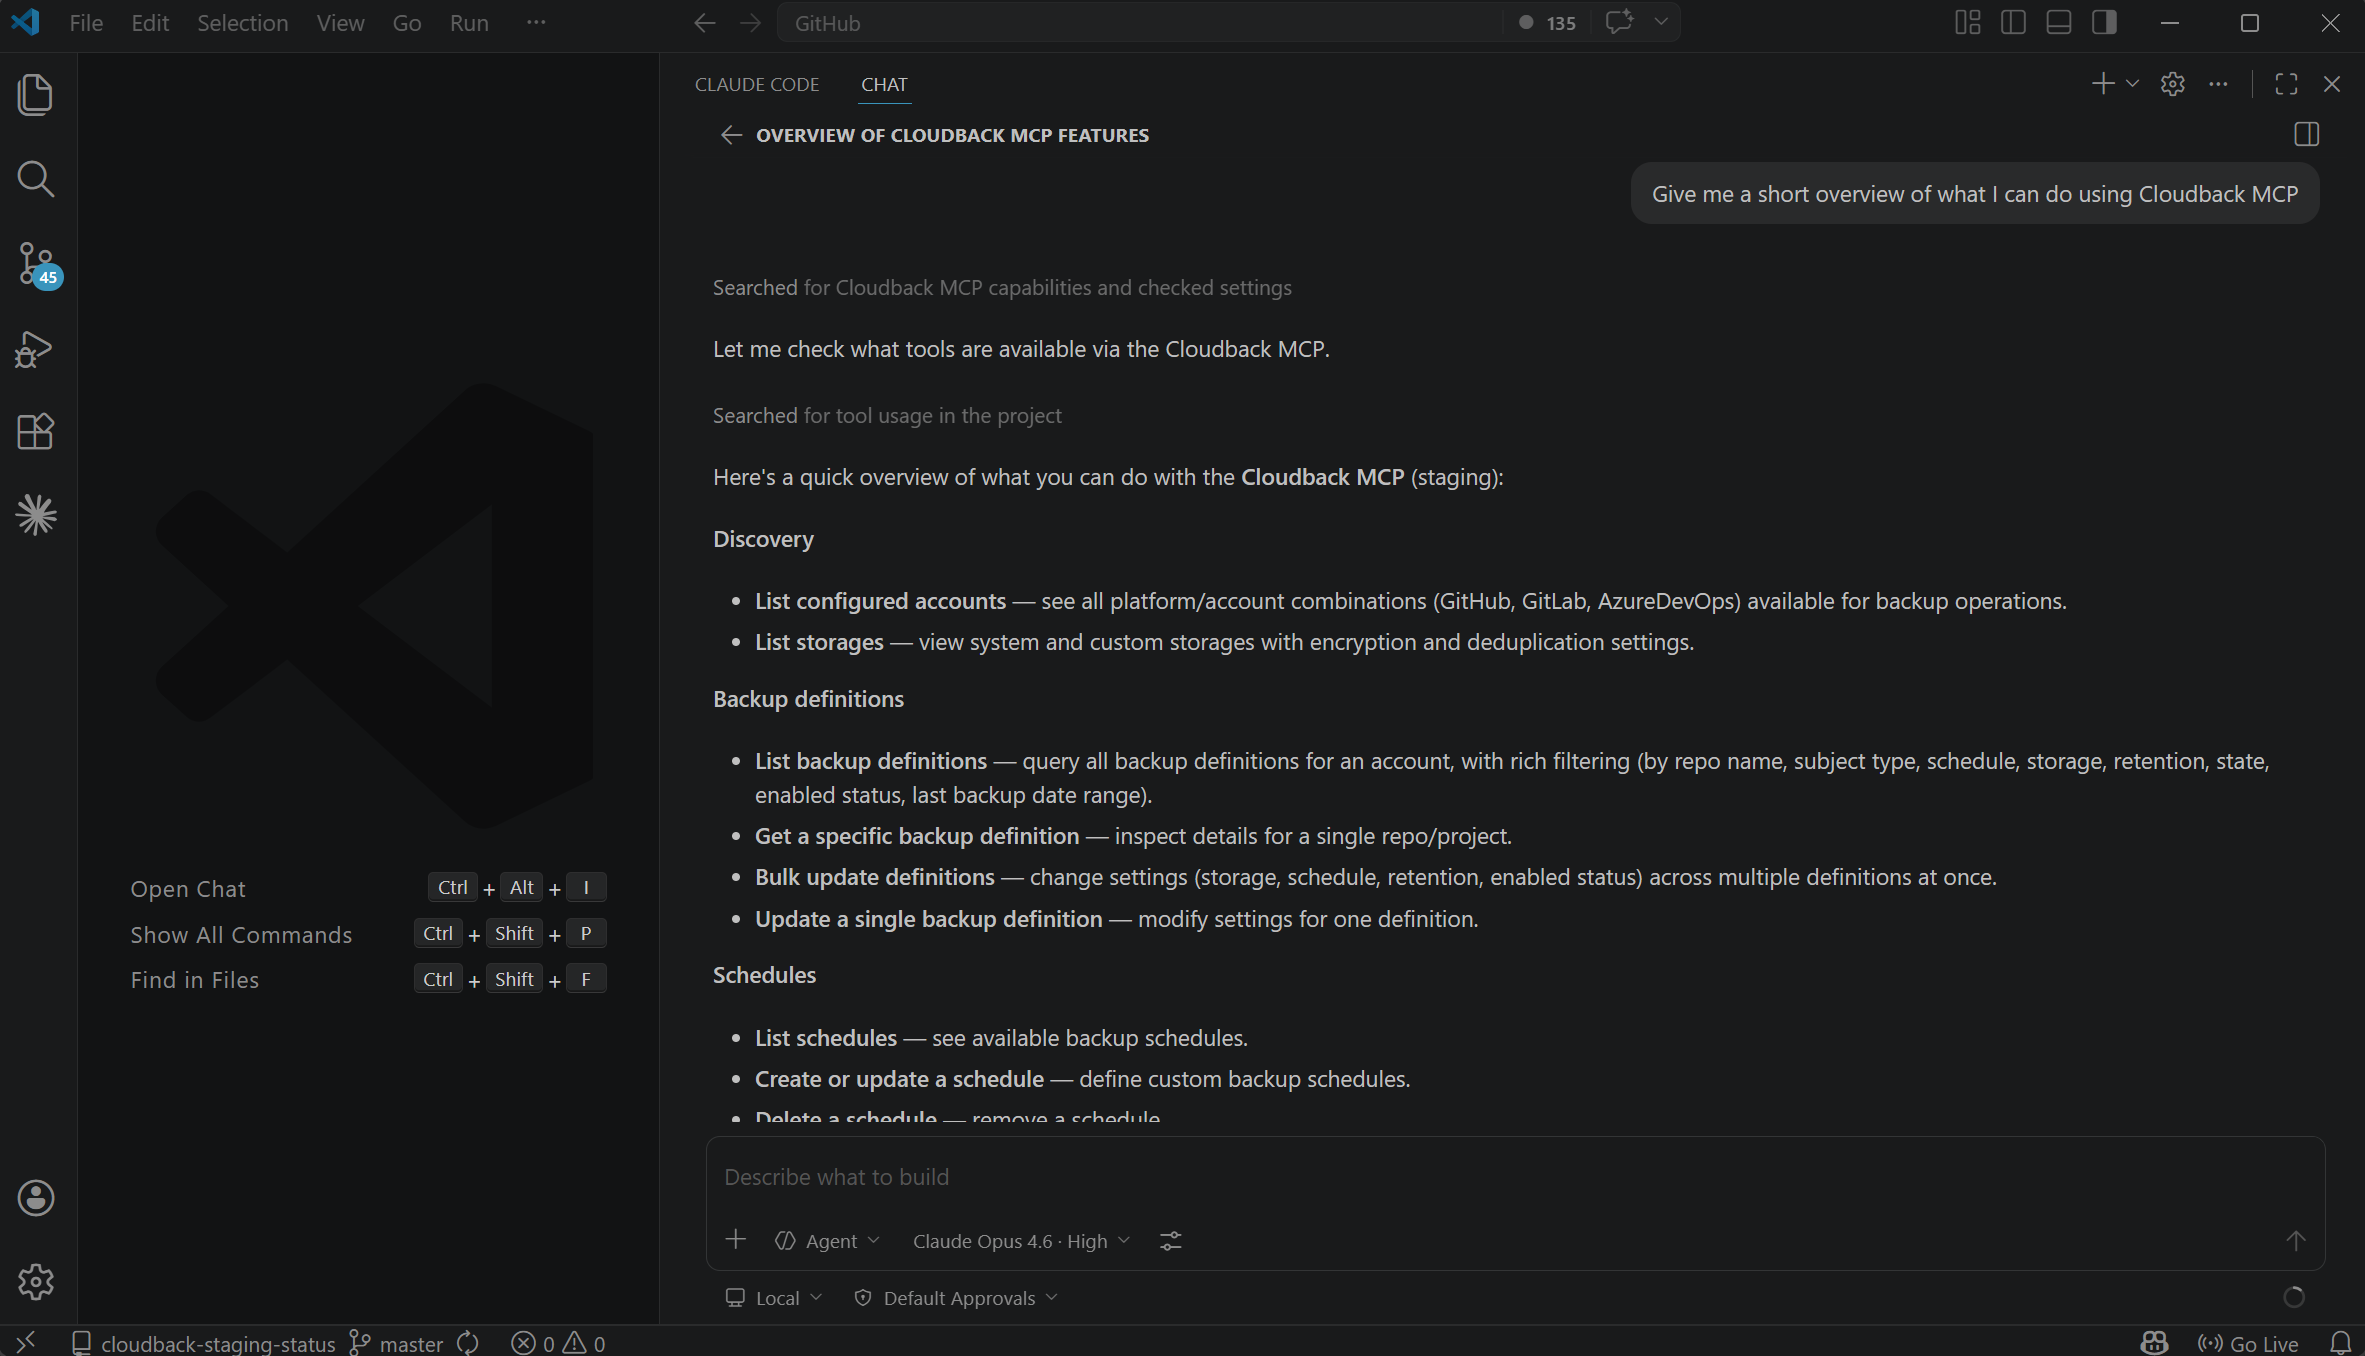Image resolution: width=2365 pixels, height=1356 pixels.
Task: Open the Claude Code starburst icon
Action: pos(36,515)
